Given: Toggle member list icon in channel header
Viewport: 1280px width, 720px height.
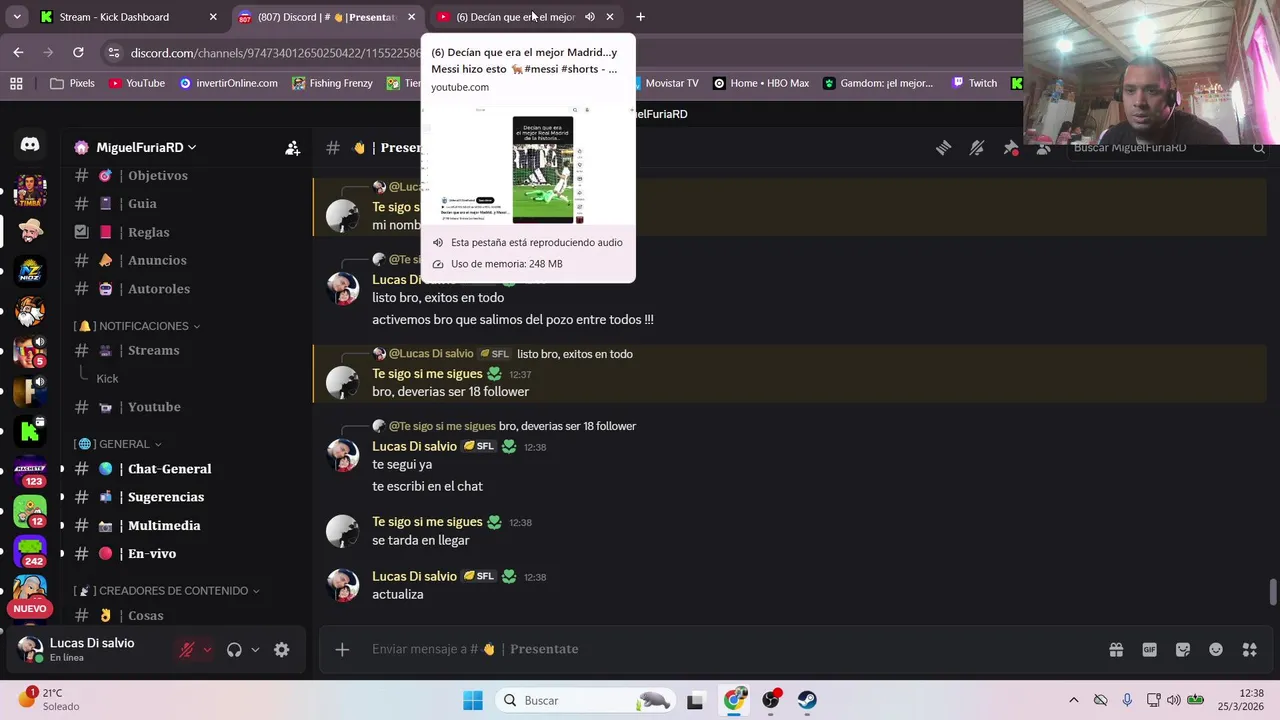Looking at the screenshot, I should tap(1044, 148).
